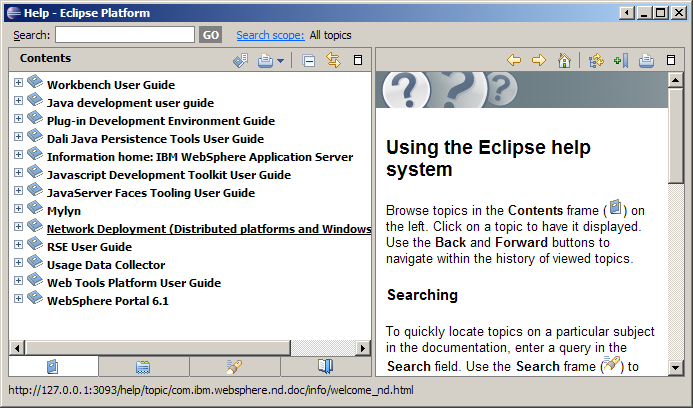Go Forward in topic history

(x=539, y=60)
